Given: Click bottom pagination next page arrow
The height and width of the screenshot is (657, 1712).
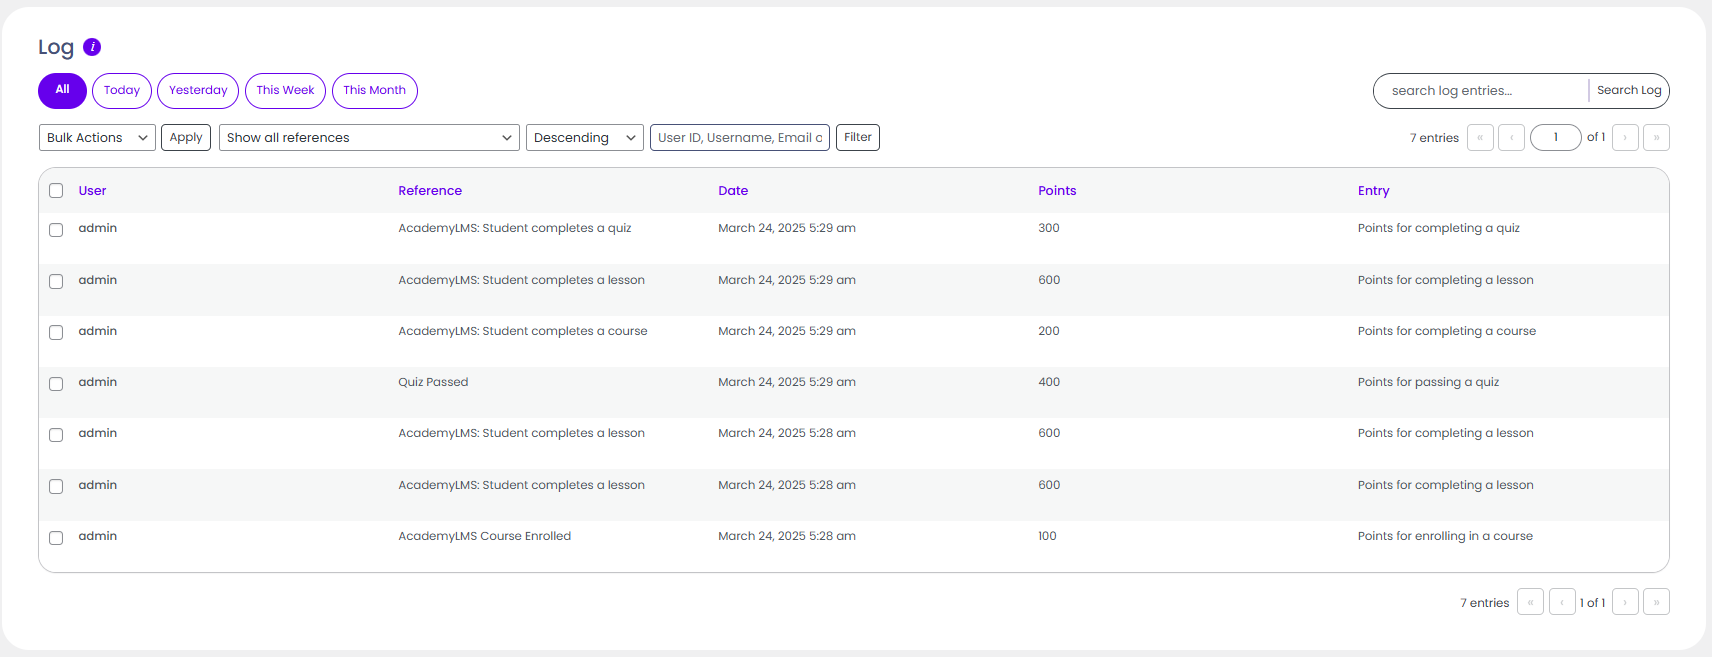Looking at the screenshot, I should point(1625,602).
